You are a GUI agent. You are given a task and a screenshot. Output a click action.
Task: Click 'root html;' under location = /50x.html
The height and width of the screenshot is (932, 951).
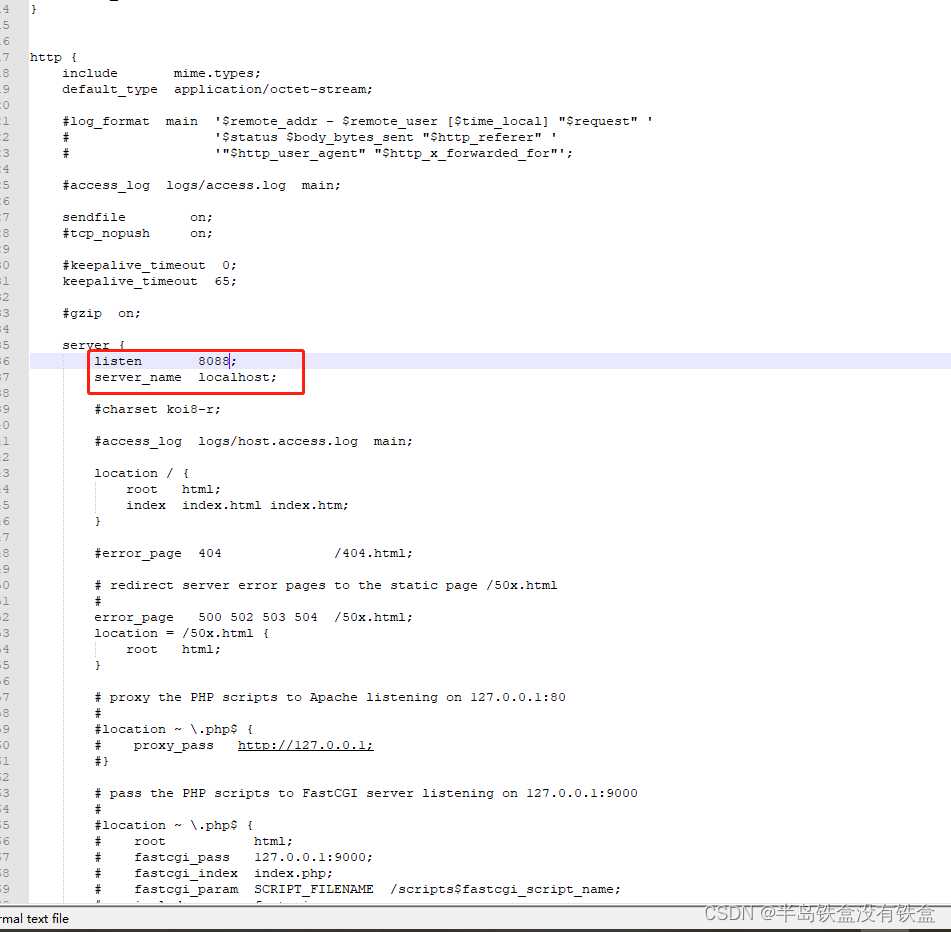(173, 649)
